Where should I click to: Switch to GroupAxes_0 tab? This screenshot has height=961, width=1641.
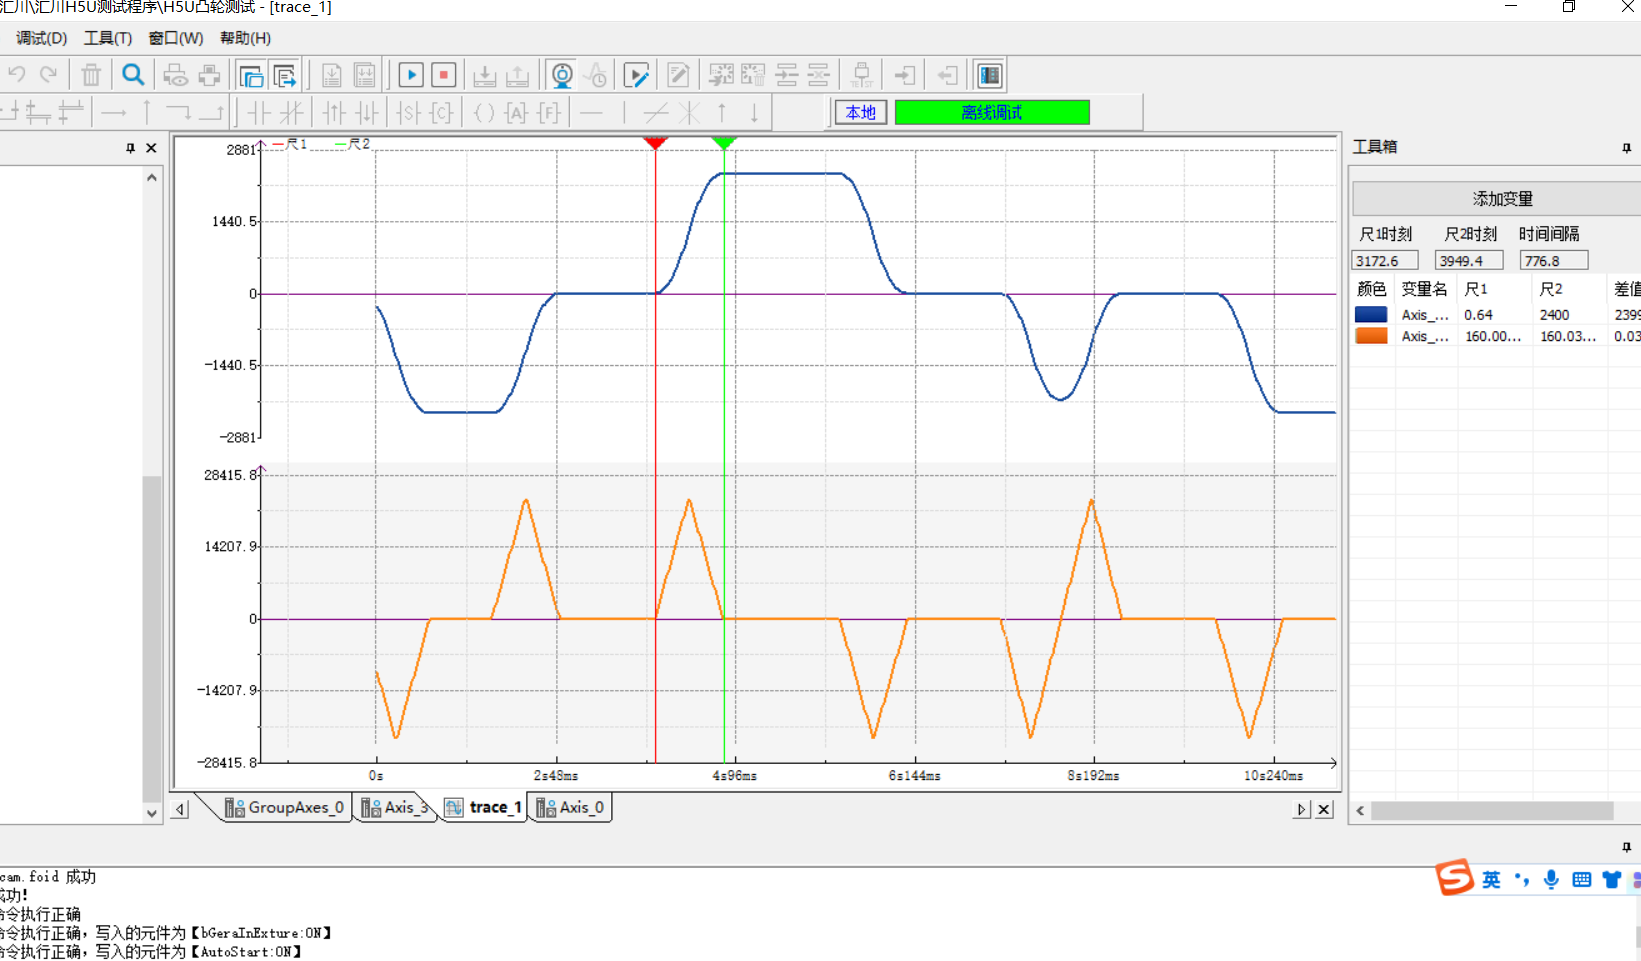pyautogui.click(x=285, y=807)
